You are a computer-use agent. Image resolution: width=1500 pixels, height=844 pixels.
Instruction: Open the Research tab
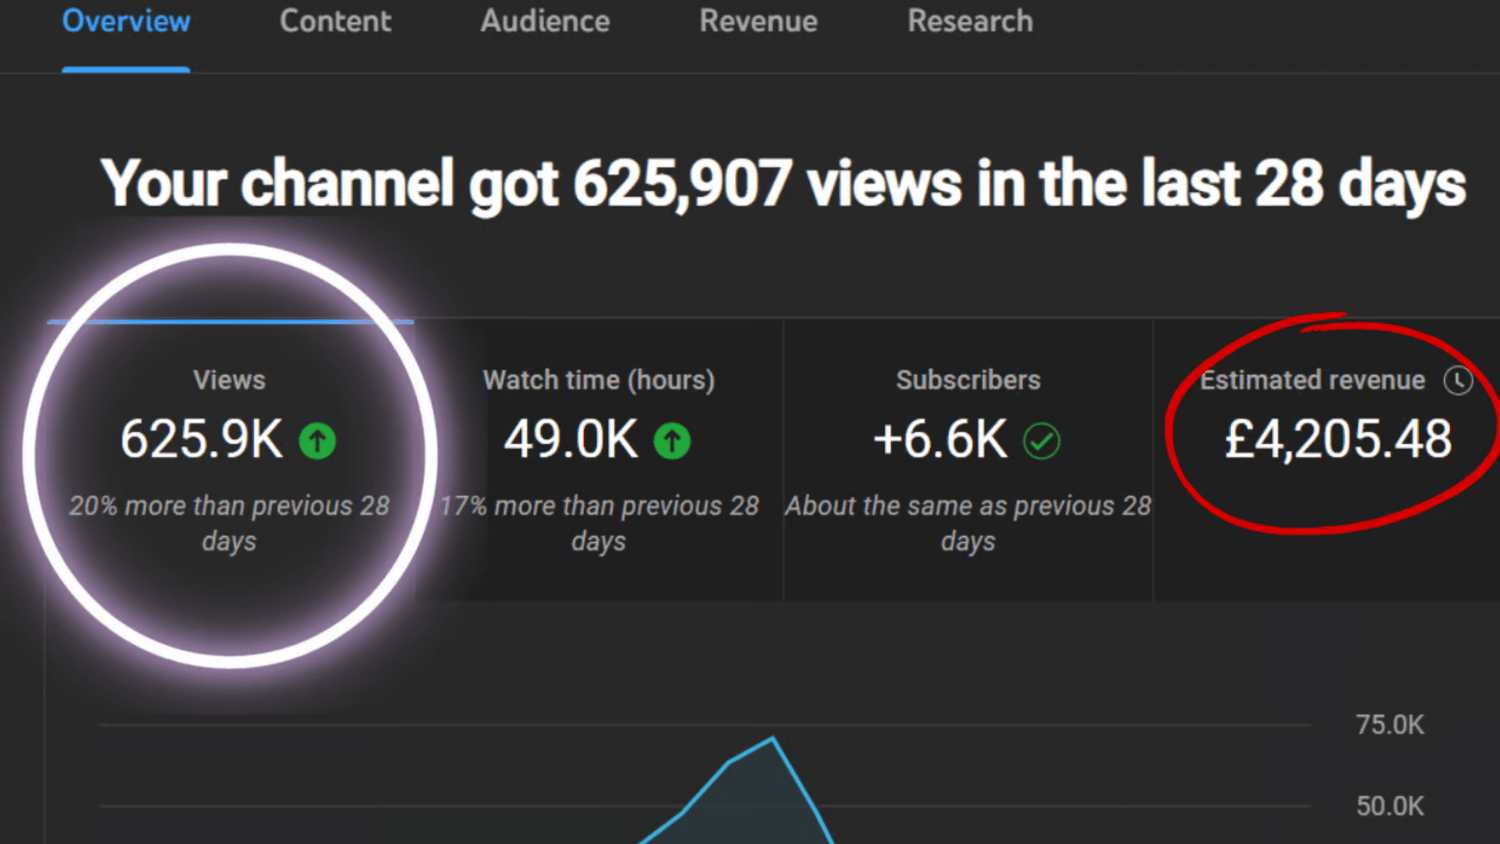tap(970, 21)
